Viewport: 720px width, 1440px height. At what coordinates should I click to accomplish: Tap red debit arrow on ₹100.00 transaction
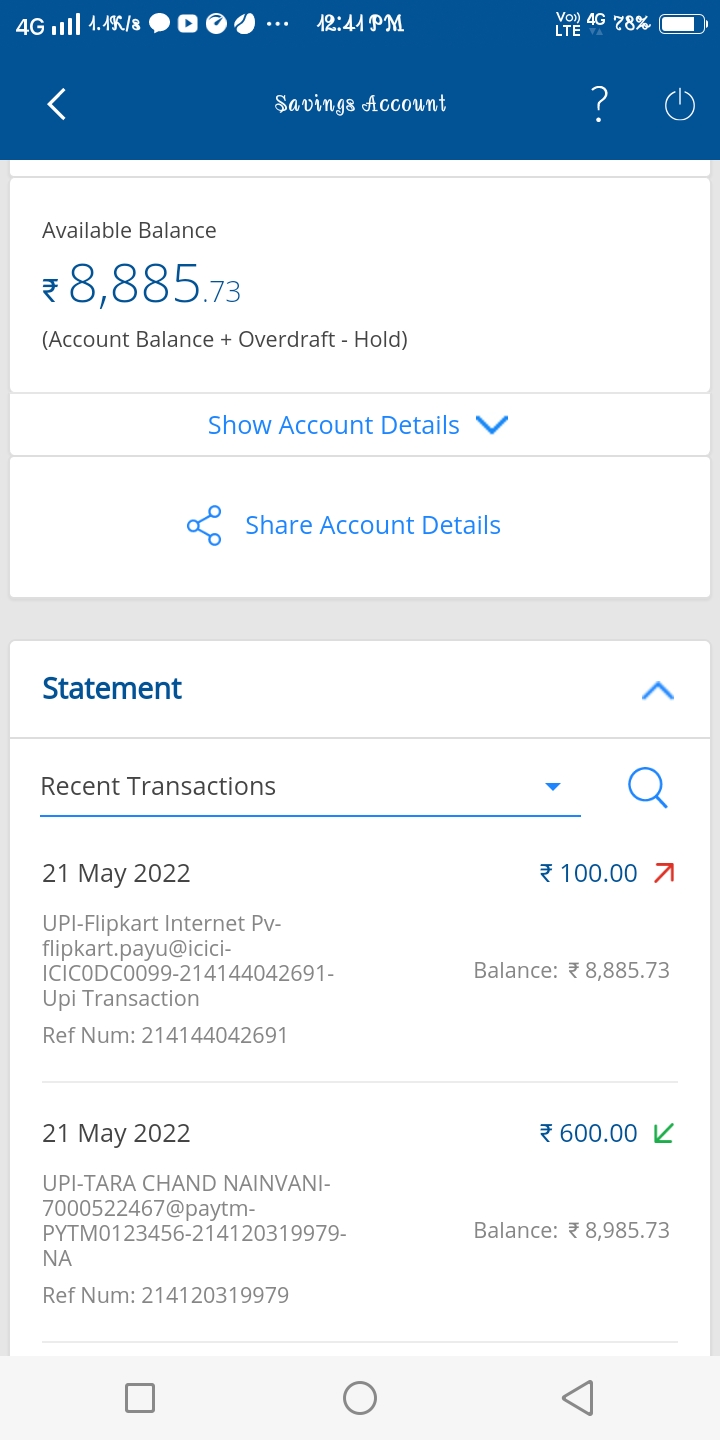[x=664, y=873]
